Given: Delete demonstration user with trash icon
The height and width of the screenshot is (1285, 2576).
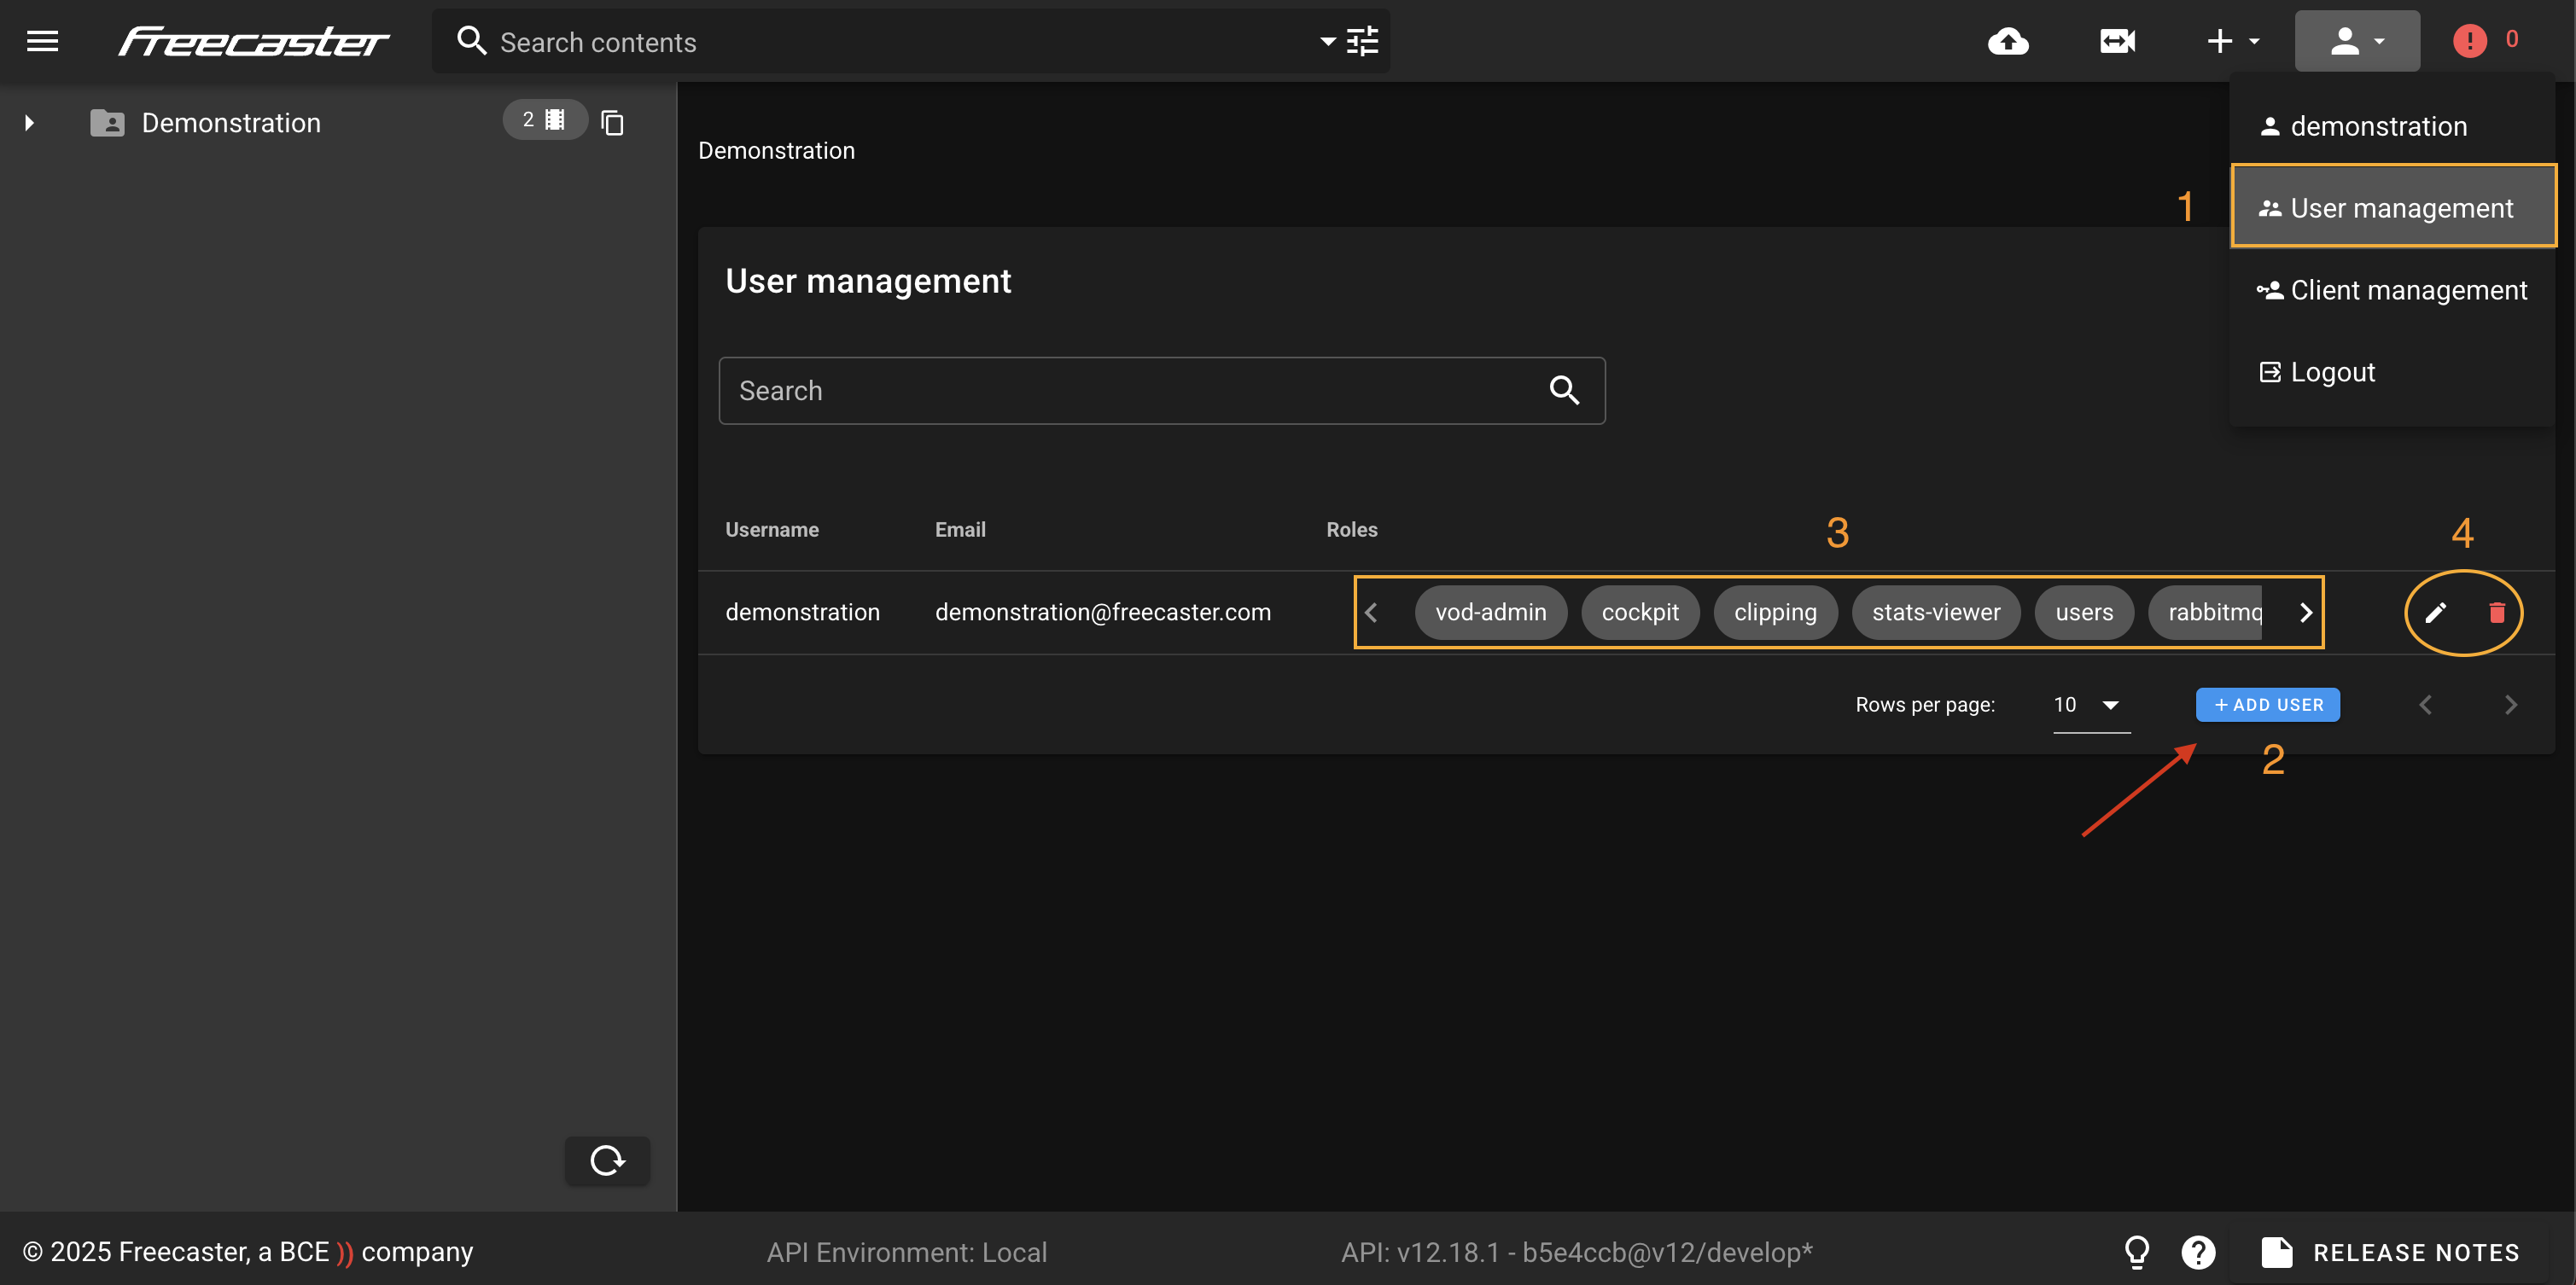Looking at the screenshot, I should click(x=2497, y=612).
